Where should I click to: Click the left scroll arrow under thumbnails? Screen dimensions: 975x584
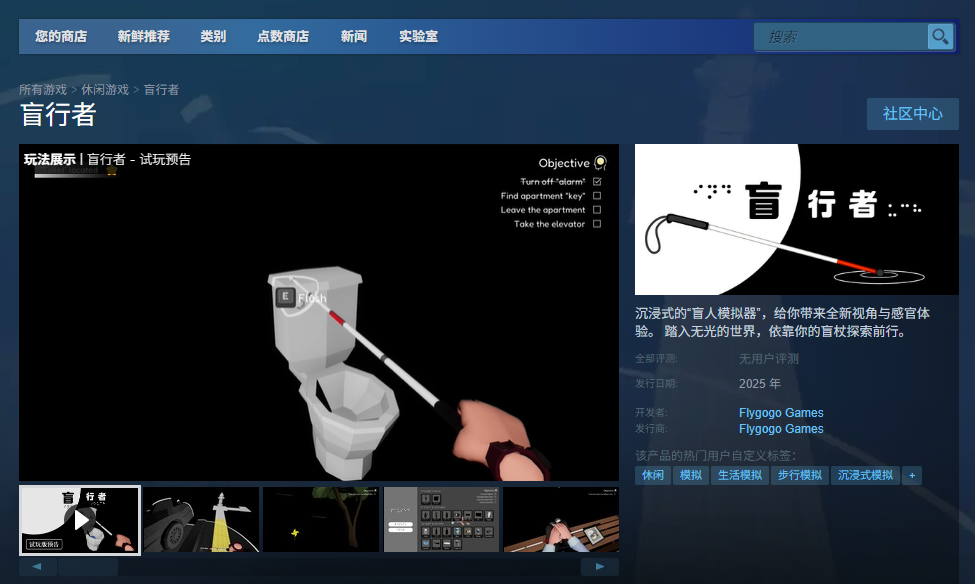pos(38,567)
